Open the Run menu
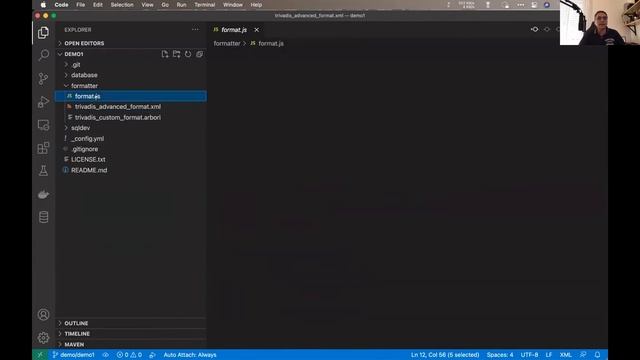 [181, 5]
